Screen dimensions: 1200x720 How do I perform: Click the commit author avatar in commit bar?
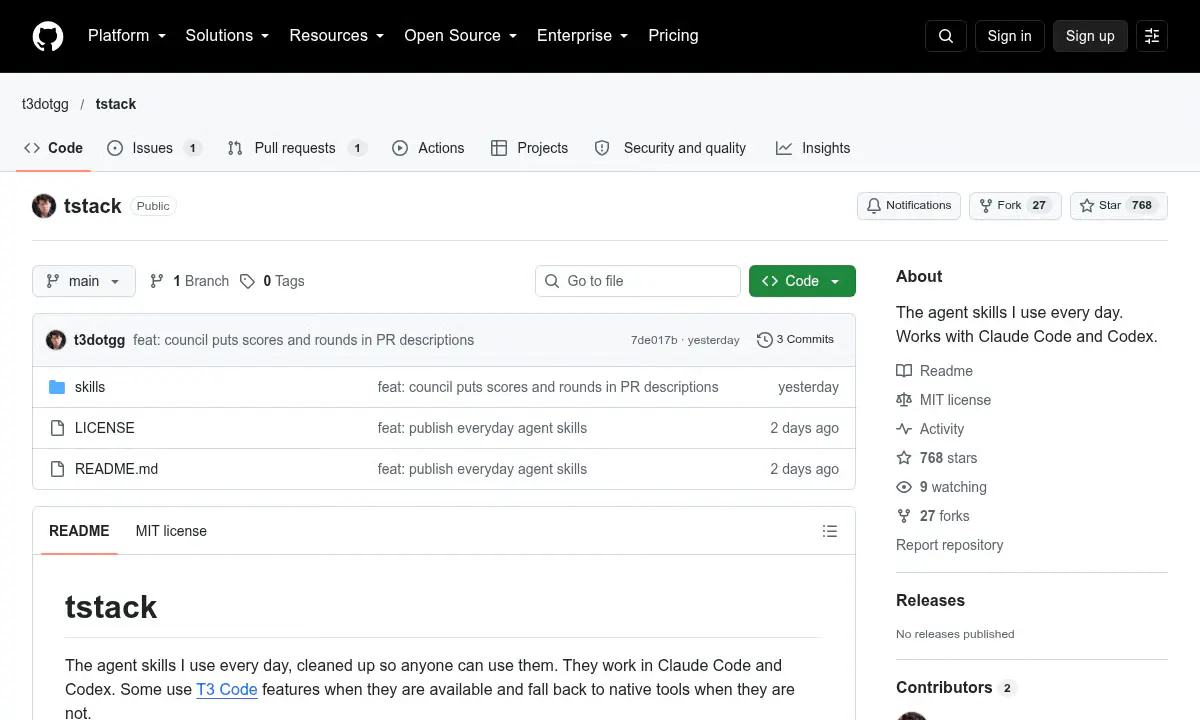tap(56, 340)
